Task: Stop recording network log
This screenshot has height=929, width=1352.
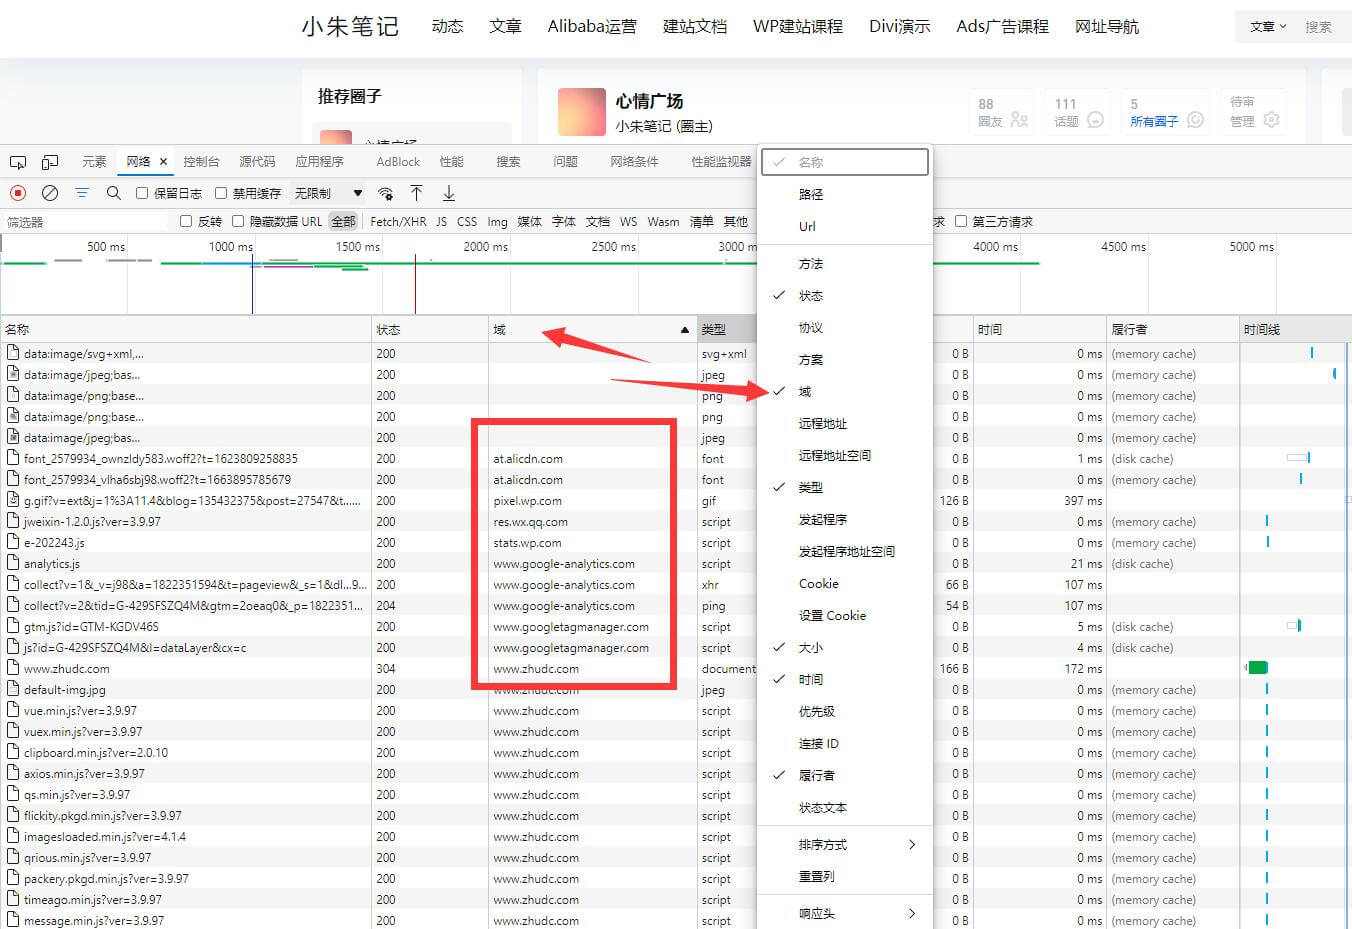Action: (x=18, y=193)
